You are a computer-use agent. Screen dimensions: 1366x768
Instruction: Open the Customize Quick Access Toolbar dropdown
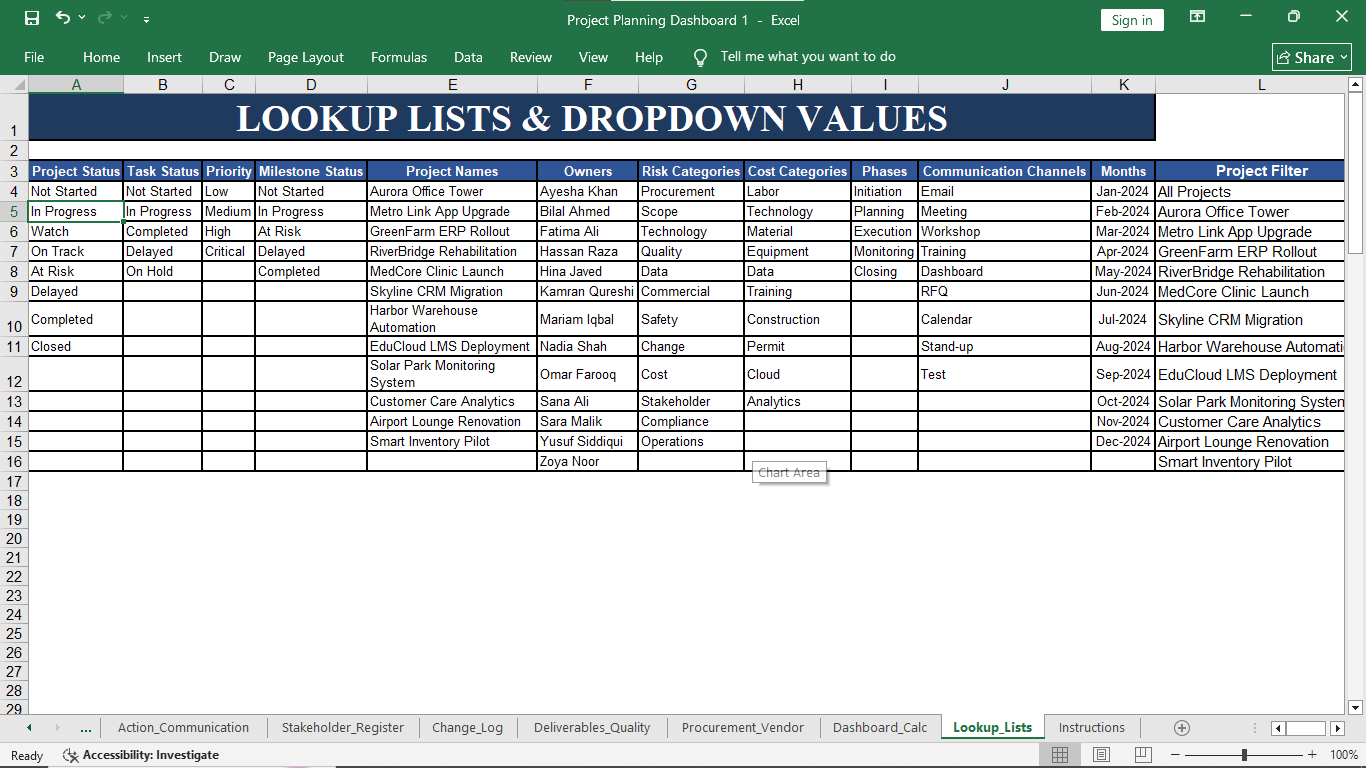tap(147, 19)
